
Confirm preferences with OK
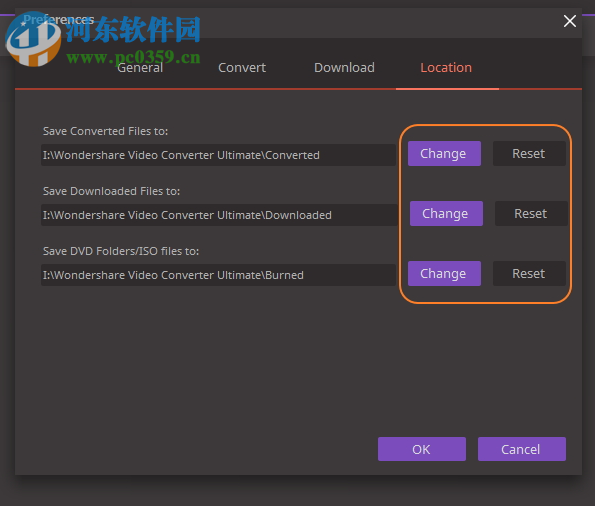point(422,449)
